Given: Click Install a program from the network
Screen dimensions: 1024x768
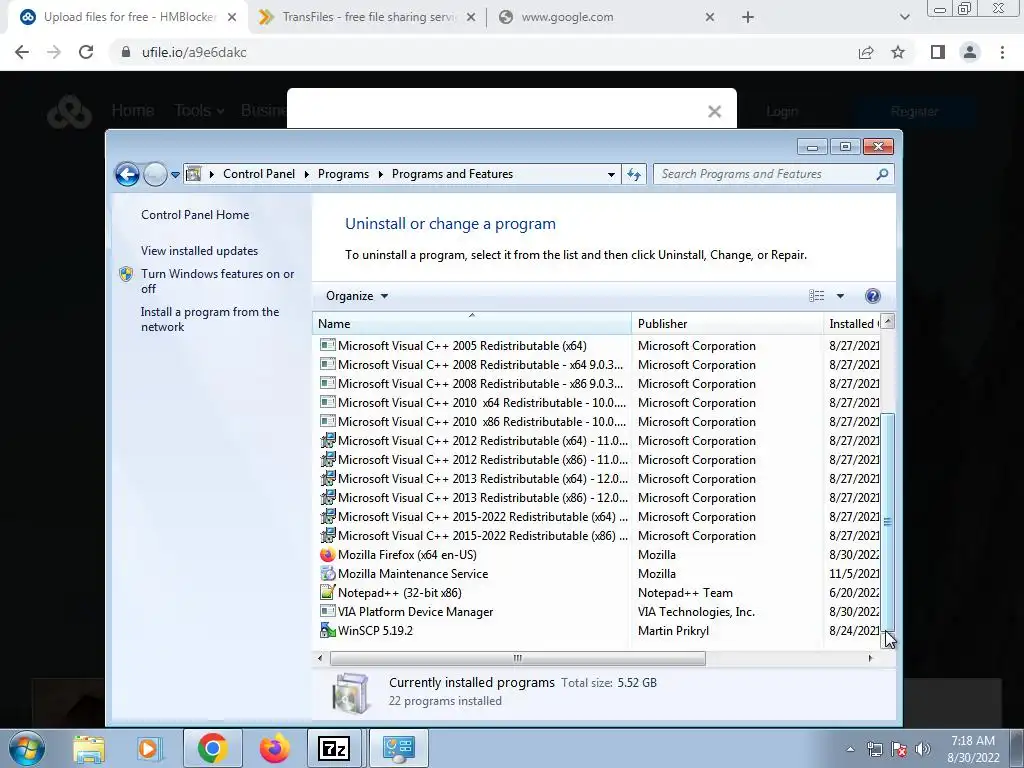Looking at the screenshot, I should (210, 319).
